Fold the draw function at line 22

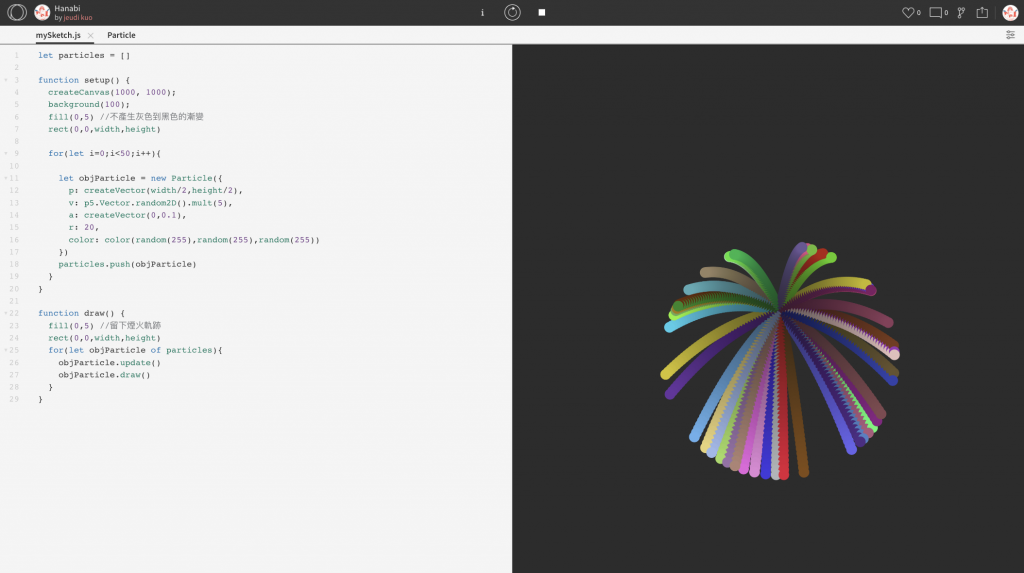click(6, 314)
